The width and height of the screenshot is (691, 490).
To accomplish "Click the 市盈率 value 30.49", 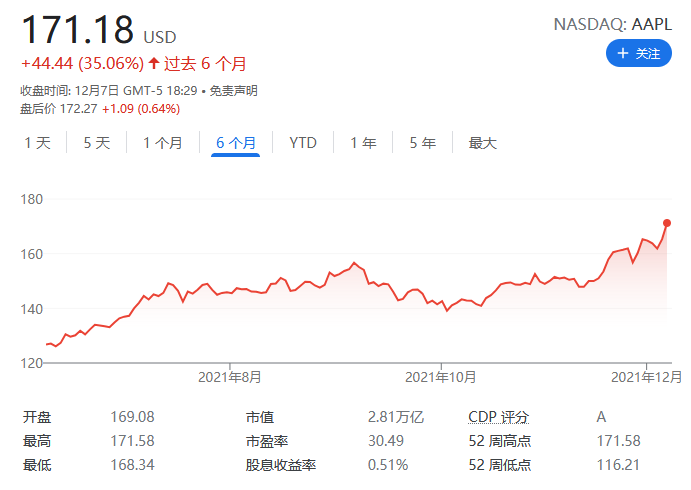I will pos(386,441).
